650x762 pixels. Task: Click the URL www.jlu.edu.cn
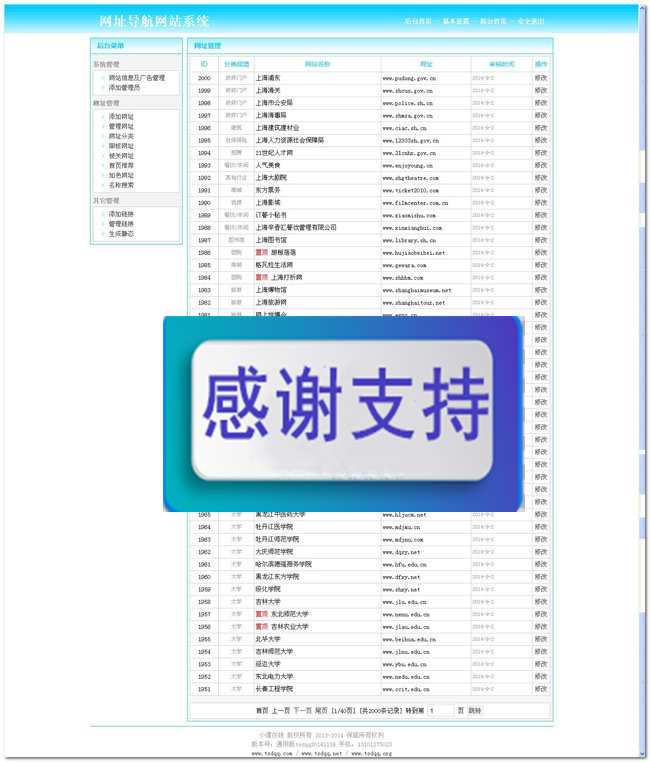404,602
